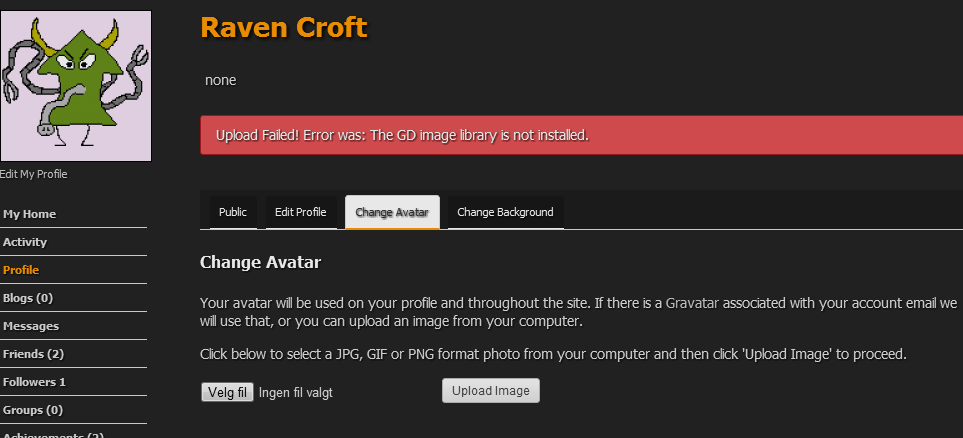Image resolution: width=963 pixels, height=438 pixels.
Task: Open the Edit My Profile link
Action: pyautogui.click(x=34, y=174)
